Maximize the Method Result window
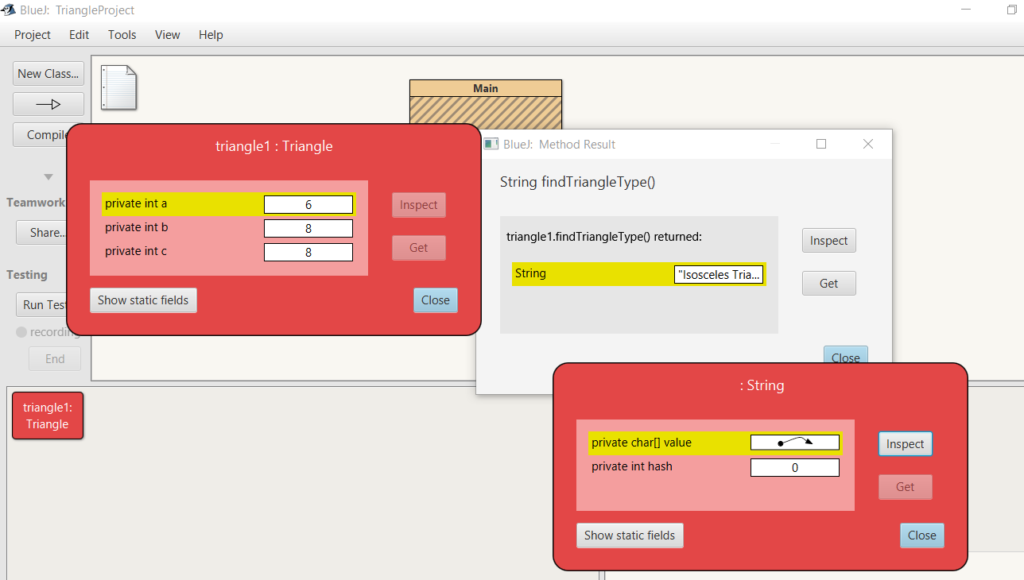This screenshot has height=580, width=1024. point(821,144)
